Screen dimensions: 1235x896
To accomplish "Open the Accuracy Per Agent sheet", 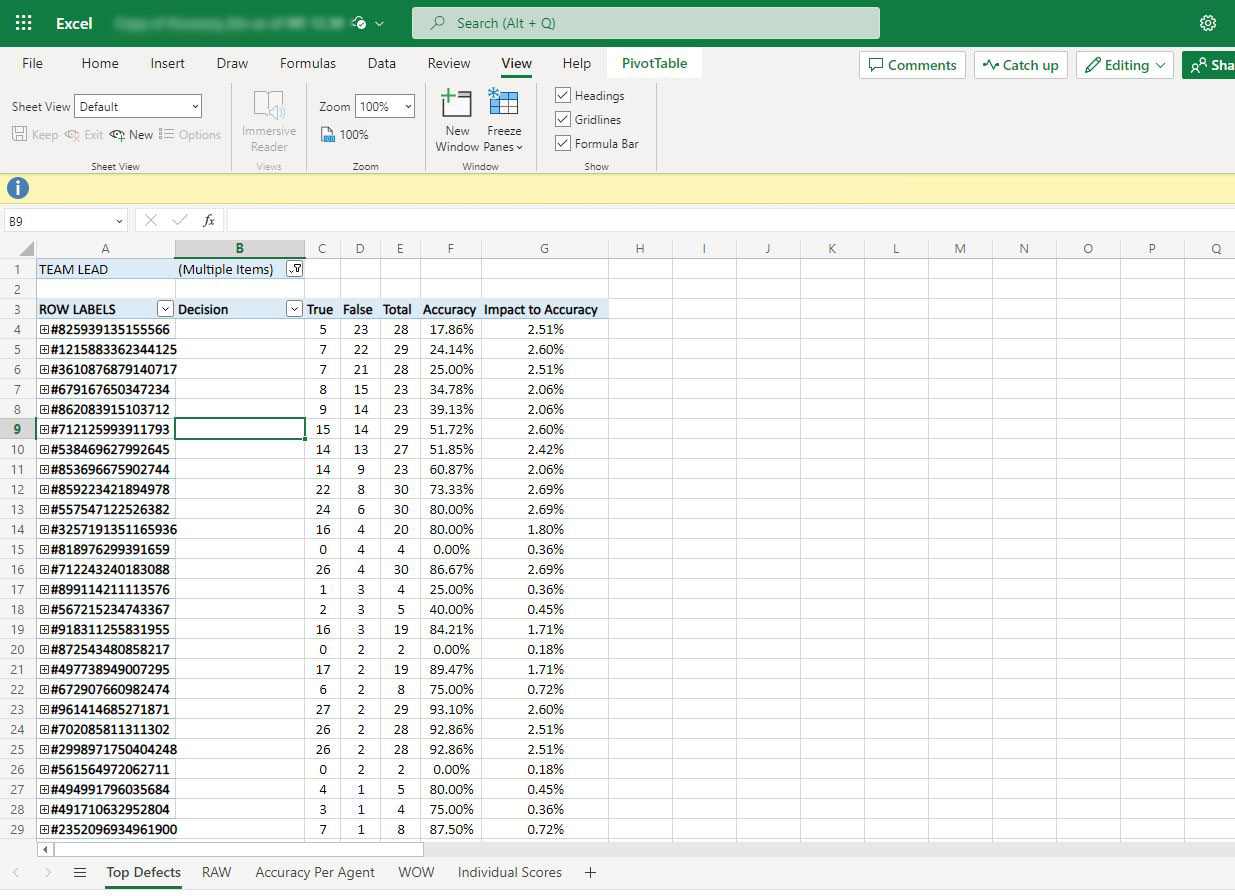I will click(315, 873).
